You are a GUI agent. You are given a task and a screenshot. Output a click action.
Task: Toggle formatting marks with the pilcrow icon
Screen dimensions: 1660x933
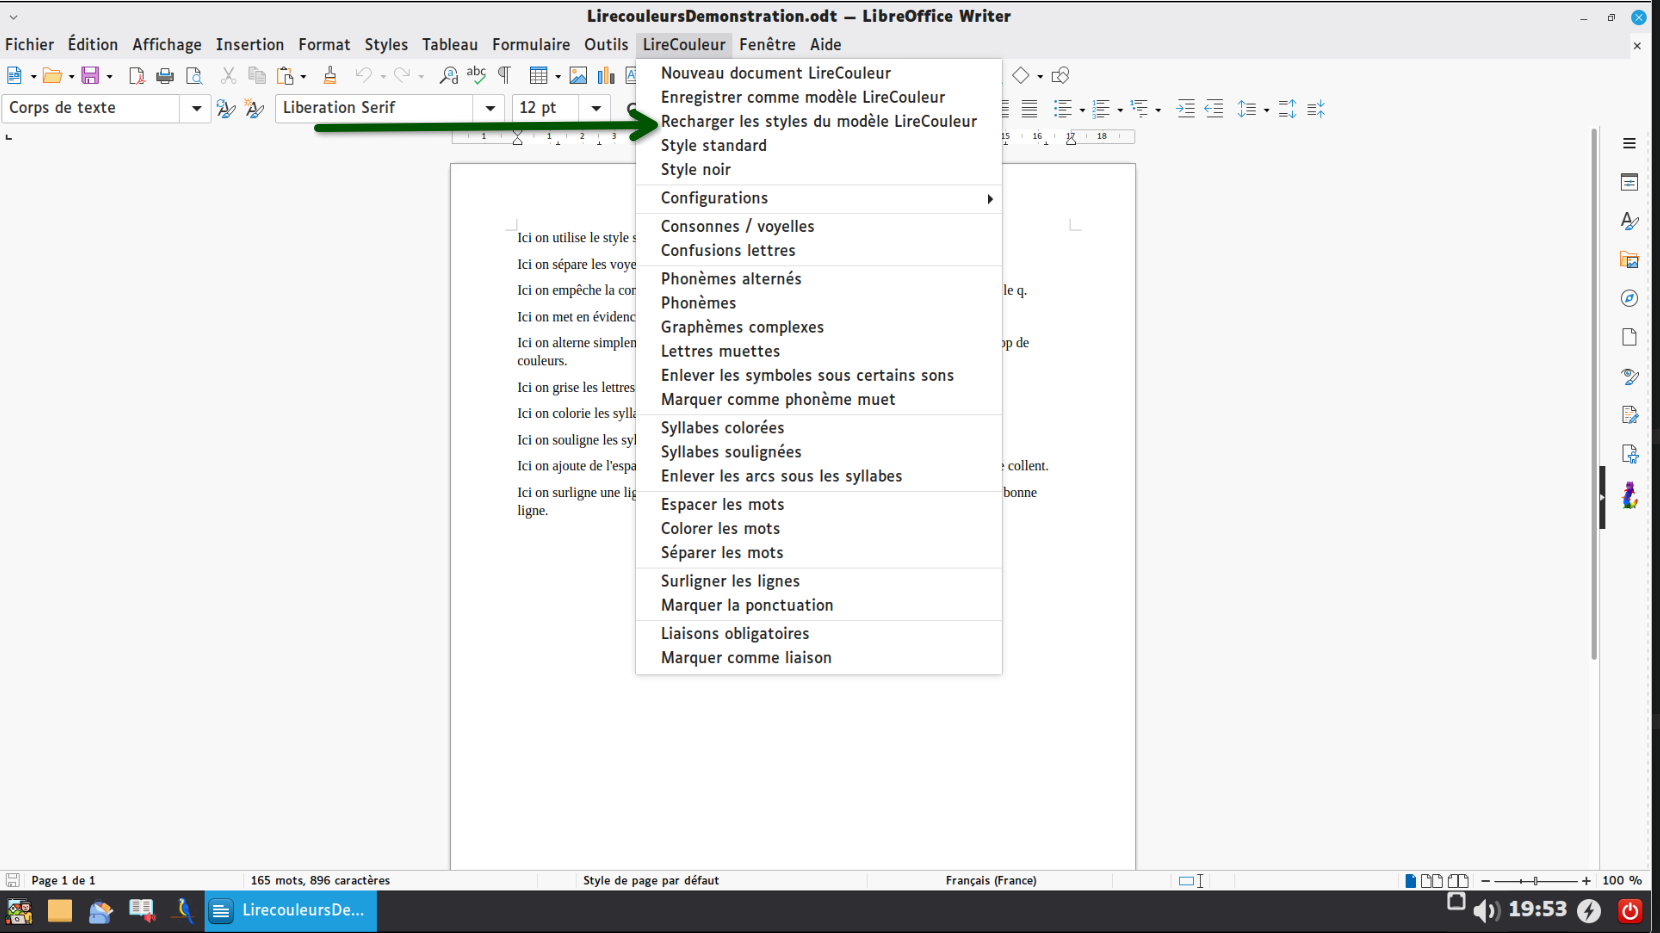pos(505,75)
